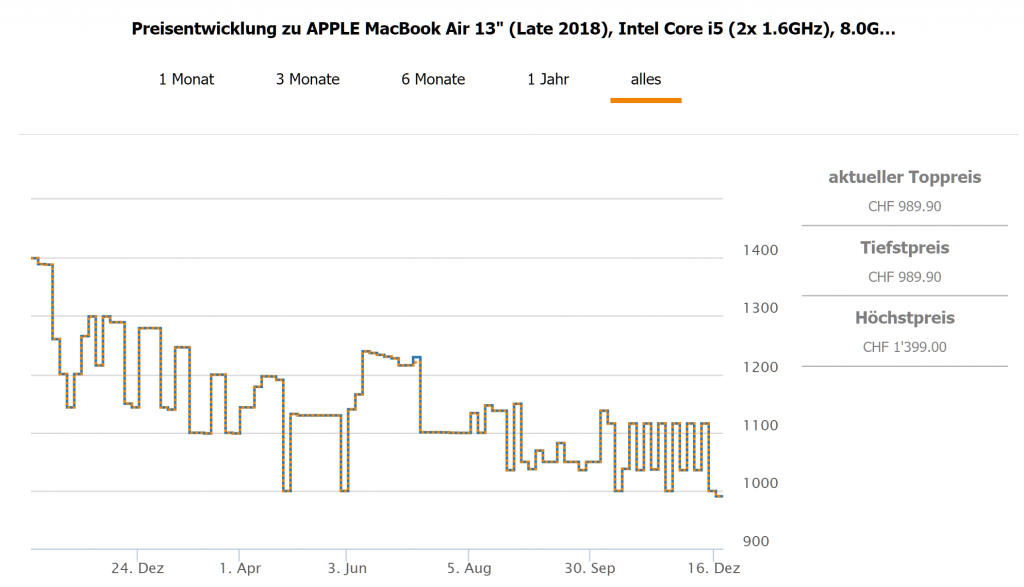Click the 24. Dez x-axis label
1024x587 pixels.
[x=137, y=568]
